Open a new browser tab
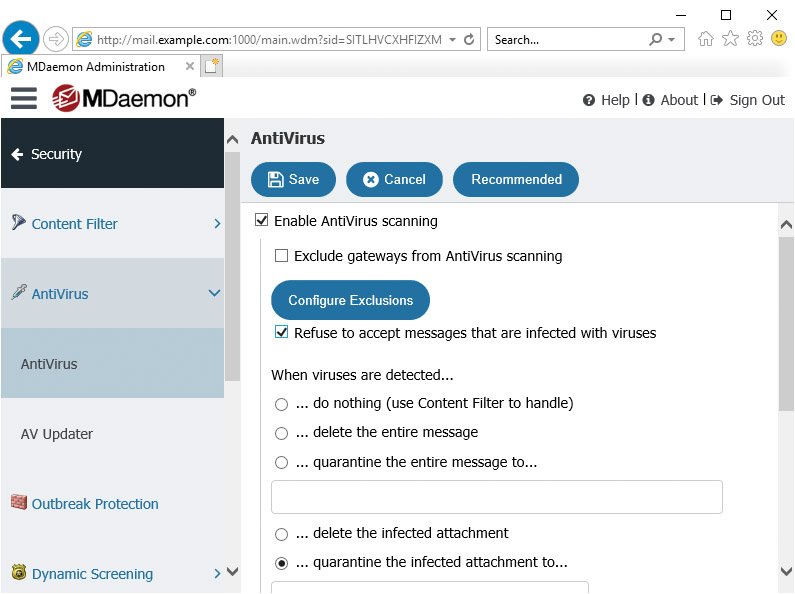Screen dimensions: 795x594 coord(211,66)
